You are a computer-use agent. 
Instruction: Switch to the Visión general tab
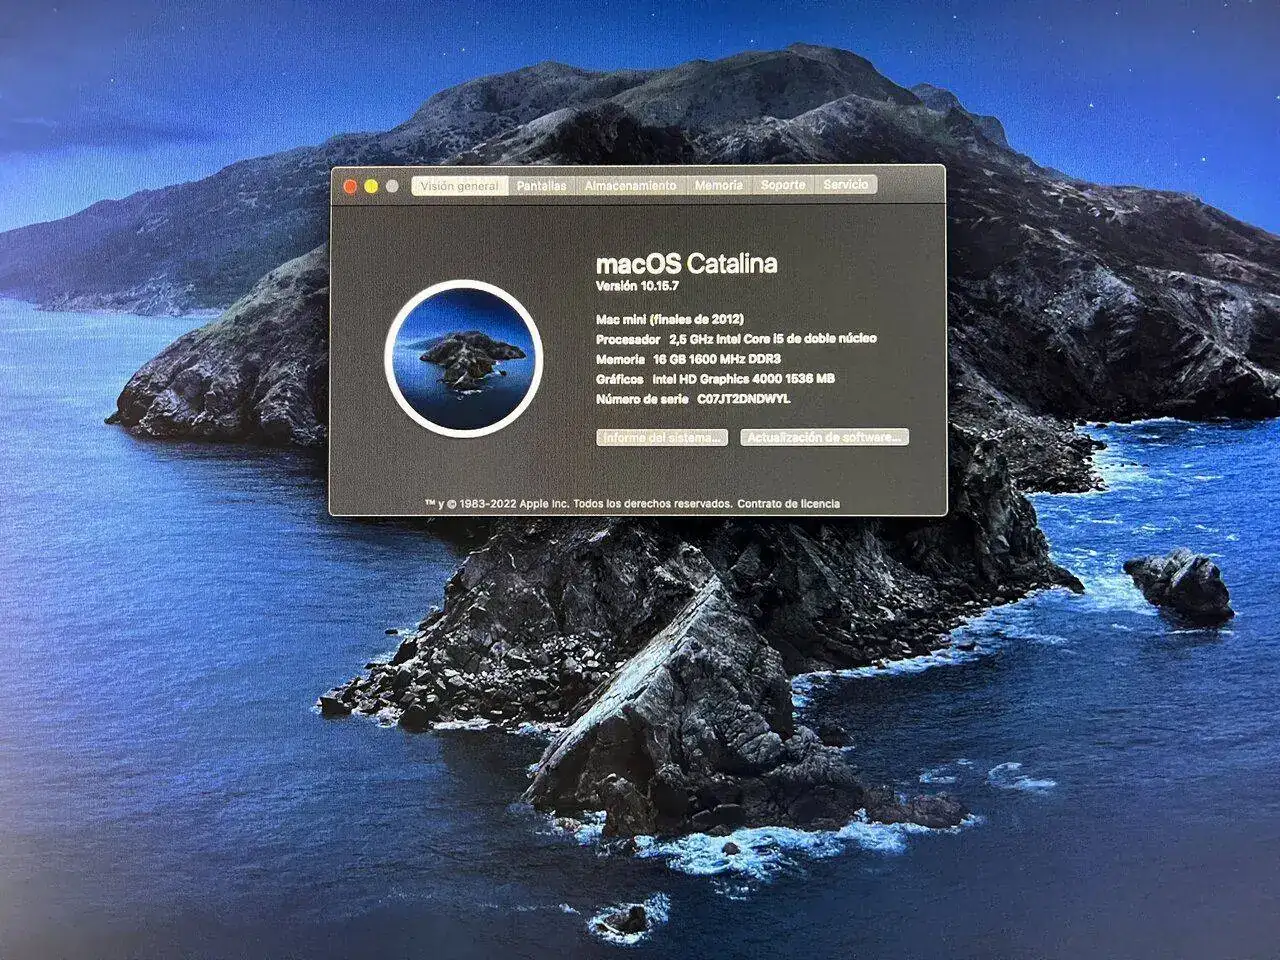[459, 186]
